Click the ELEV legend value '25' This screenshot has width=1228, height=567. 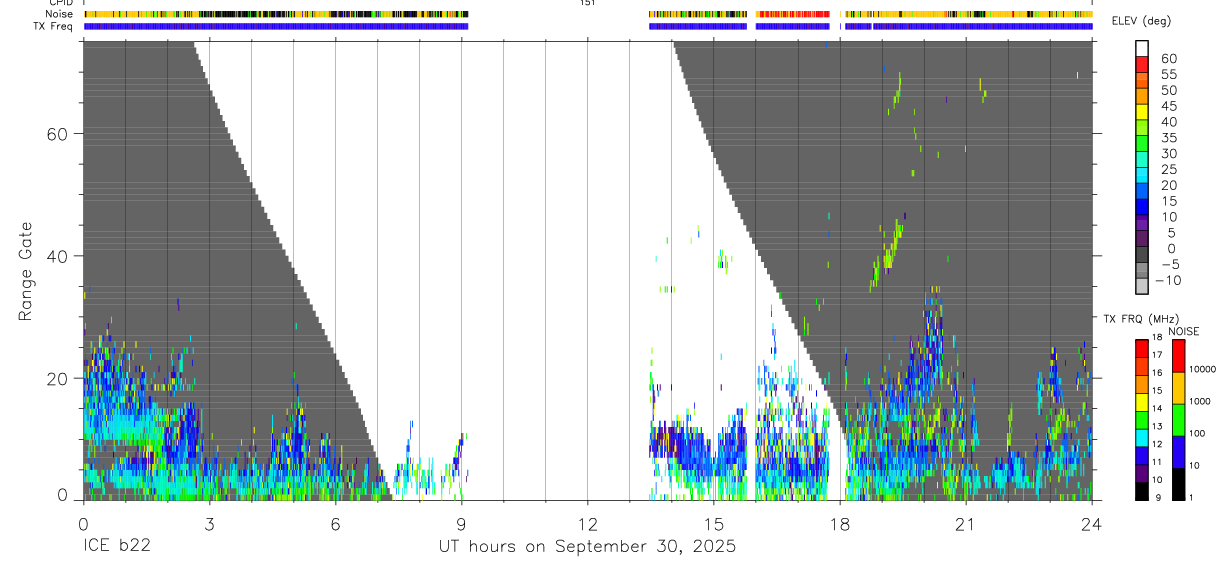coord(1169,169)
